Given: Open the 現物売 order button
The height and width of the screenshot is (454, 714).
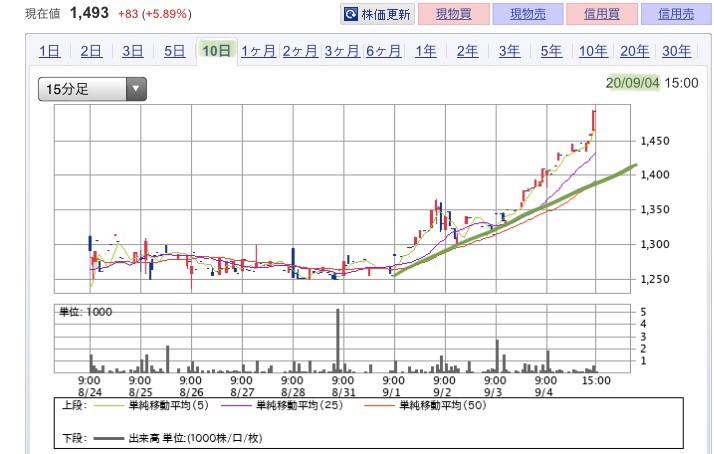Looking at the screenshot, I should [x=528, y=14].
